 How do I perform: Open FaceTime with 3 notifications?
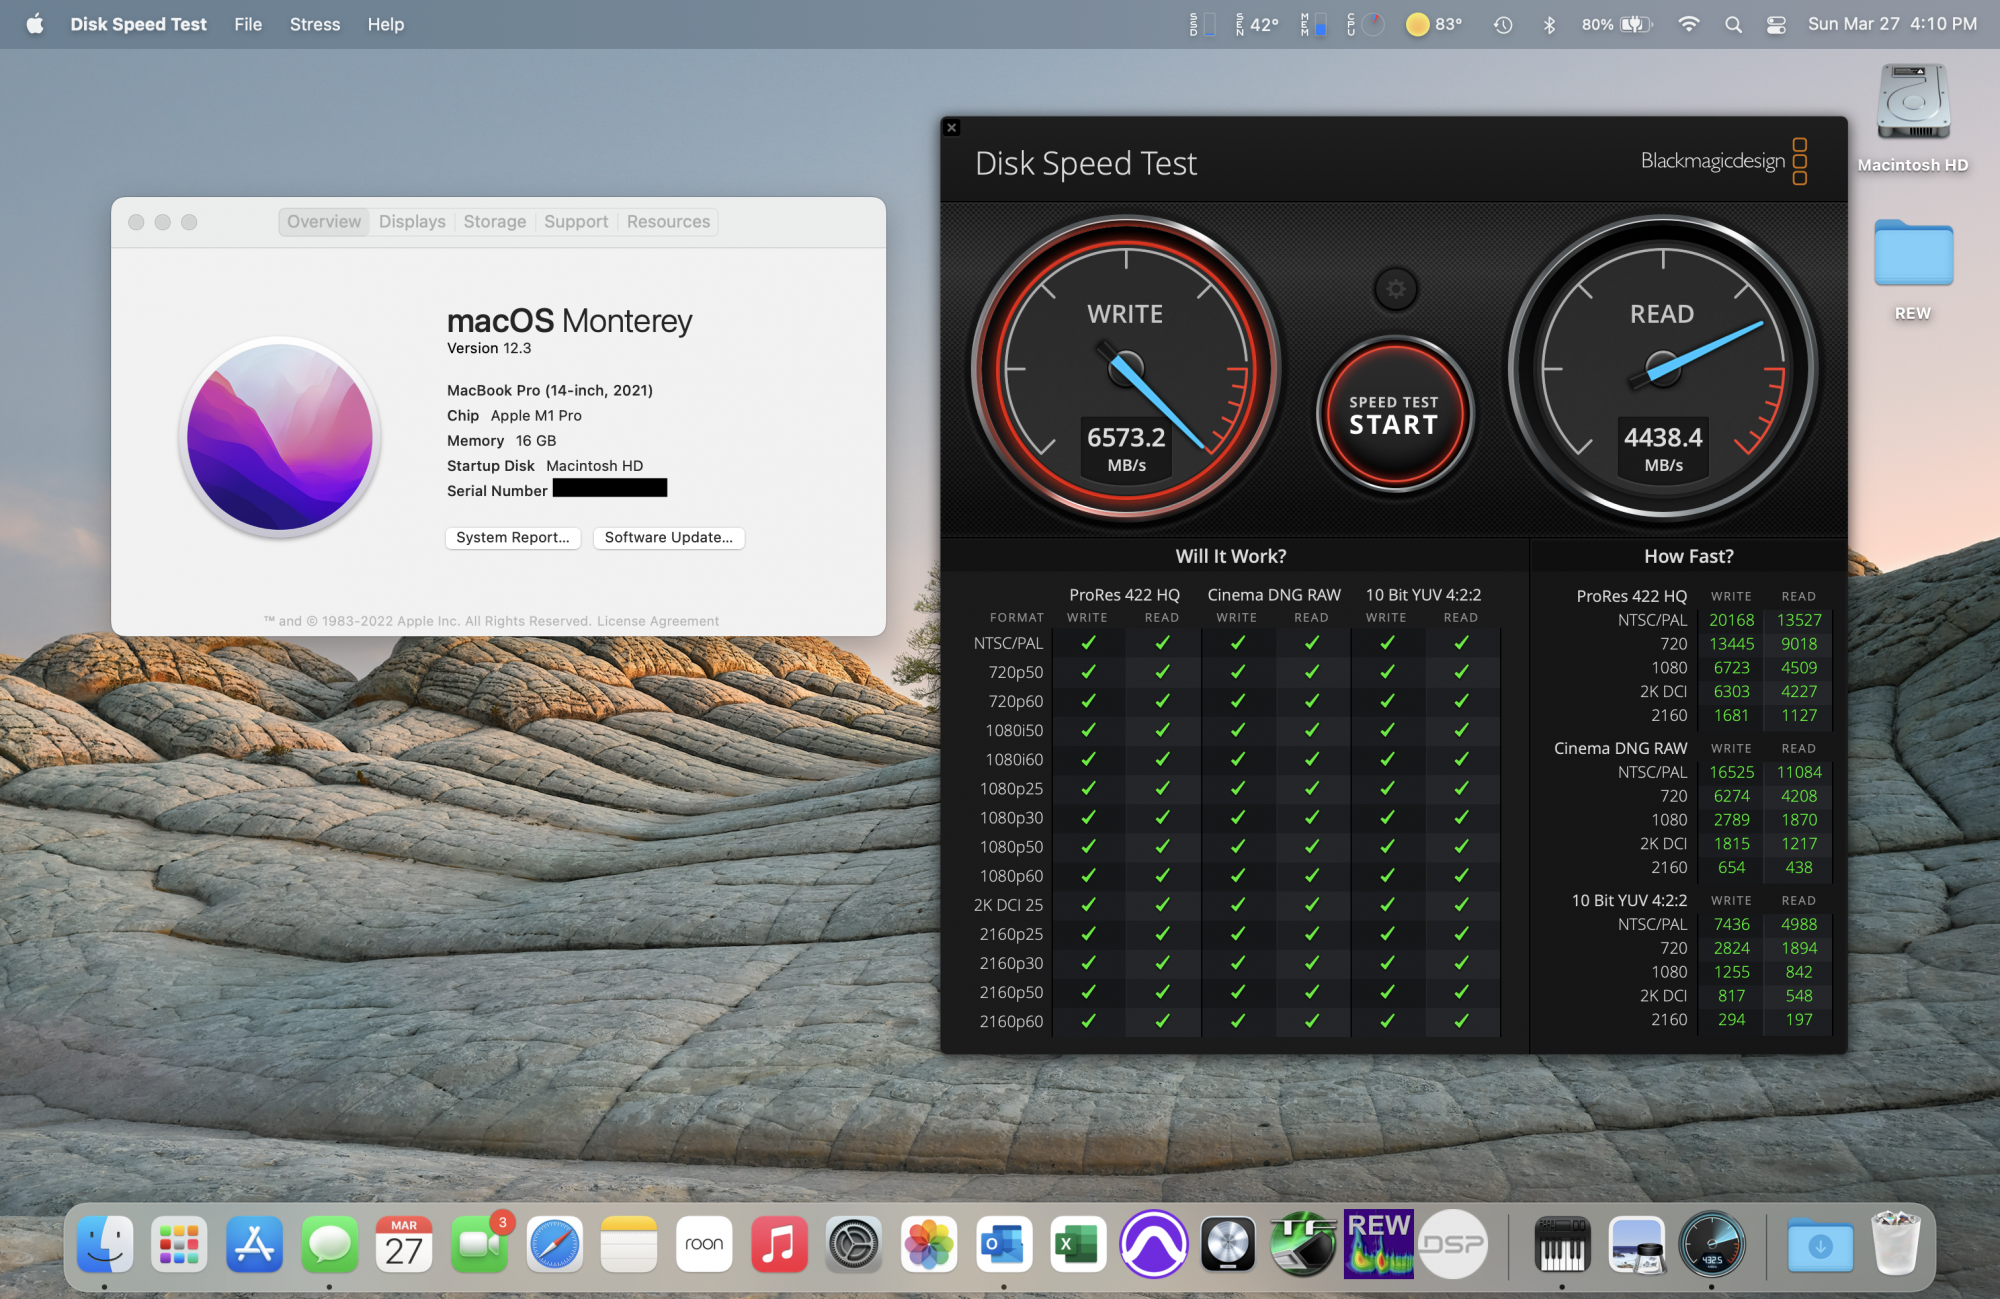[x=479, y=1244]
